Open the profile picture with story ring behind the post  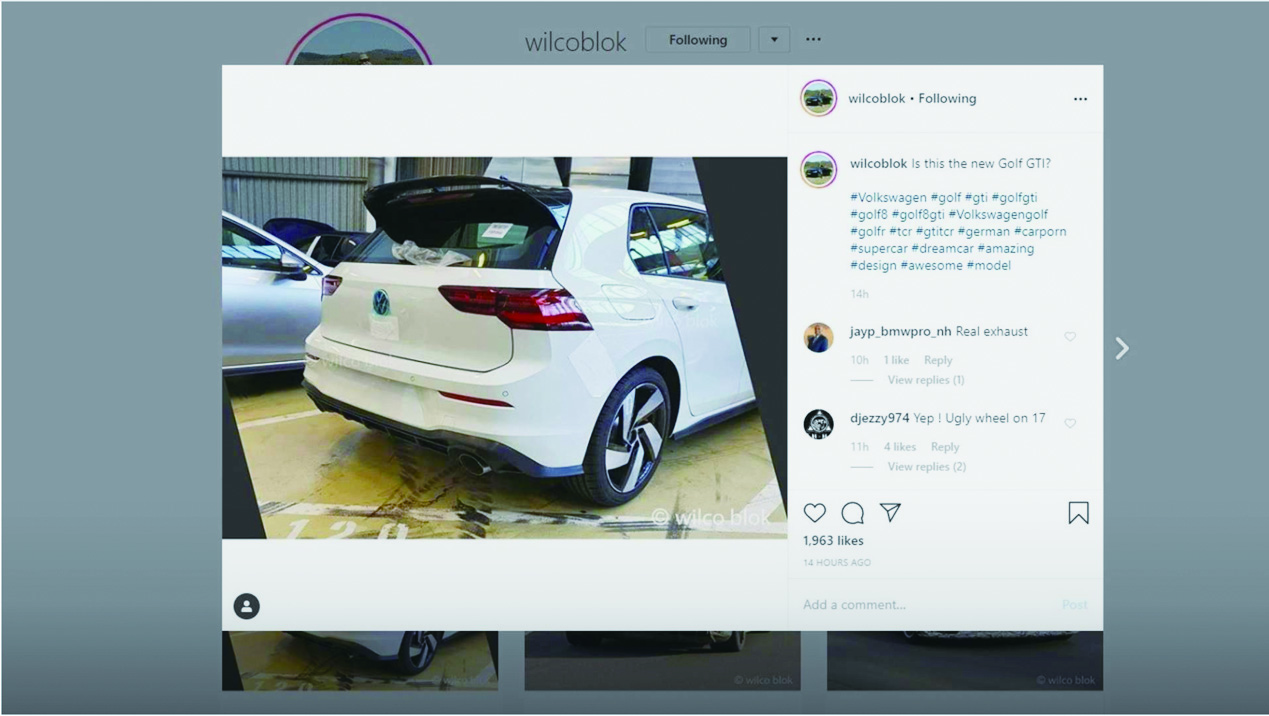point(358,42)
